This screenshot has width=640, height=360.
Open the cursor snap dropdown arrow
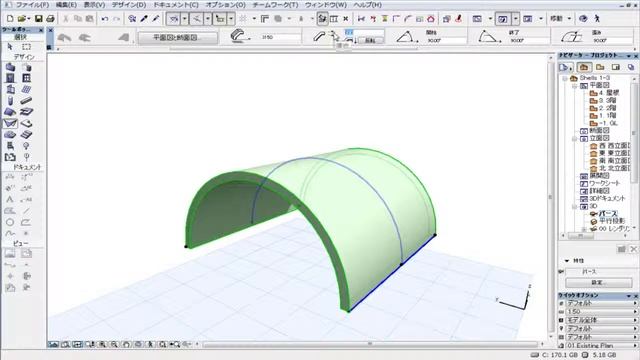[231, 19]
